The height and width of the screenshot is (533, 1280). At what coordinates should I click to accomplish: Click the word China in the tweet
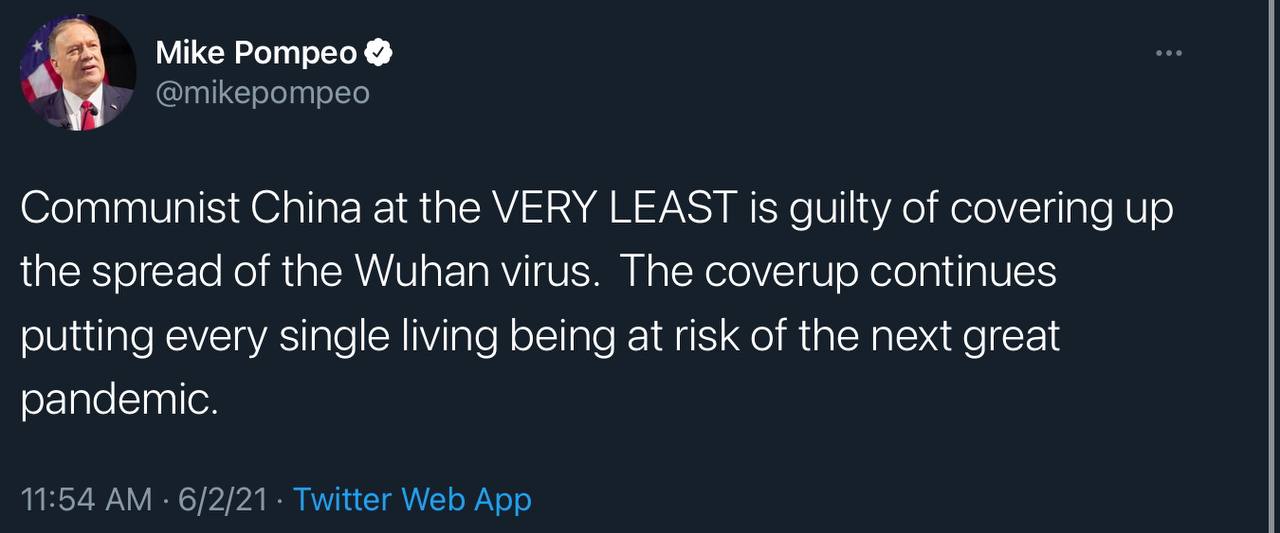click(306, 209)
